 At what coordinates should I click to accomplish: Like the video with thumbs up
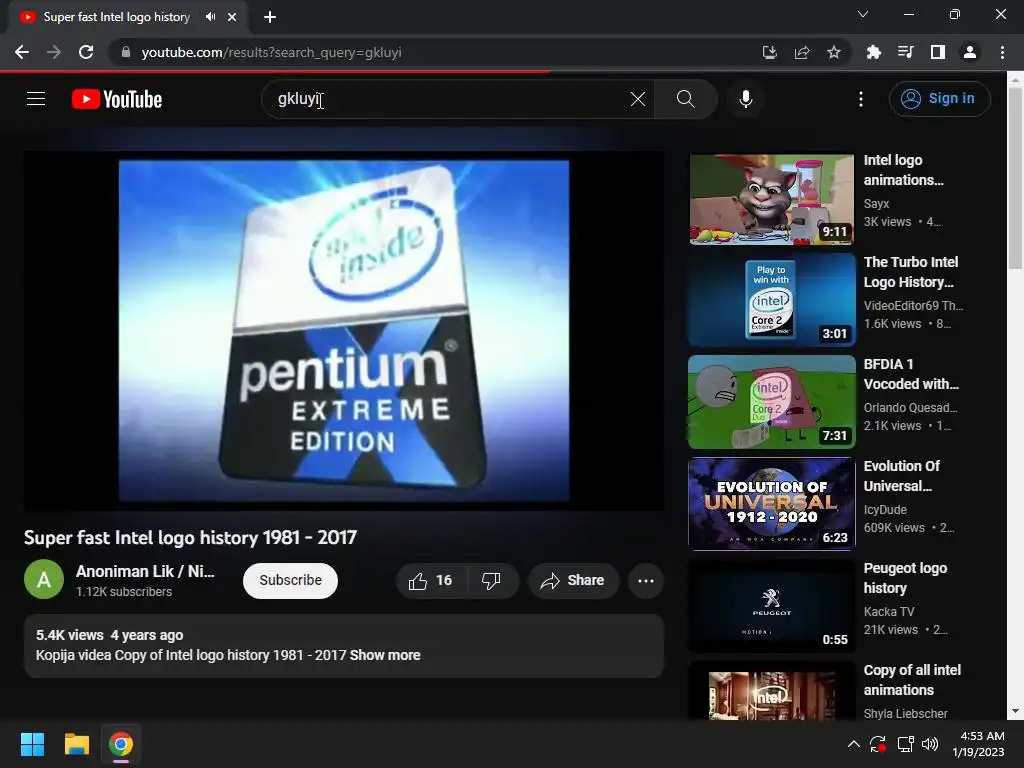430,581
